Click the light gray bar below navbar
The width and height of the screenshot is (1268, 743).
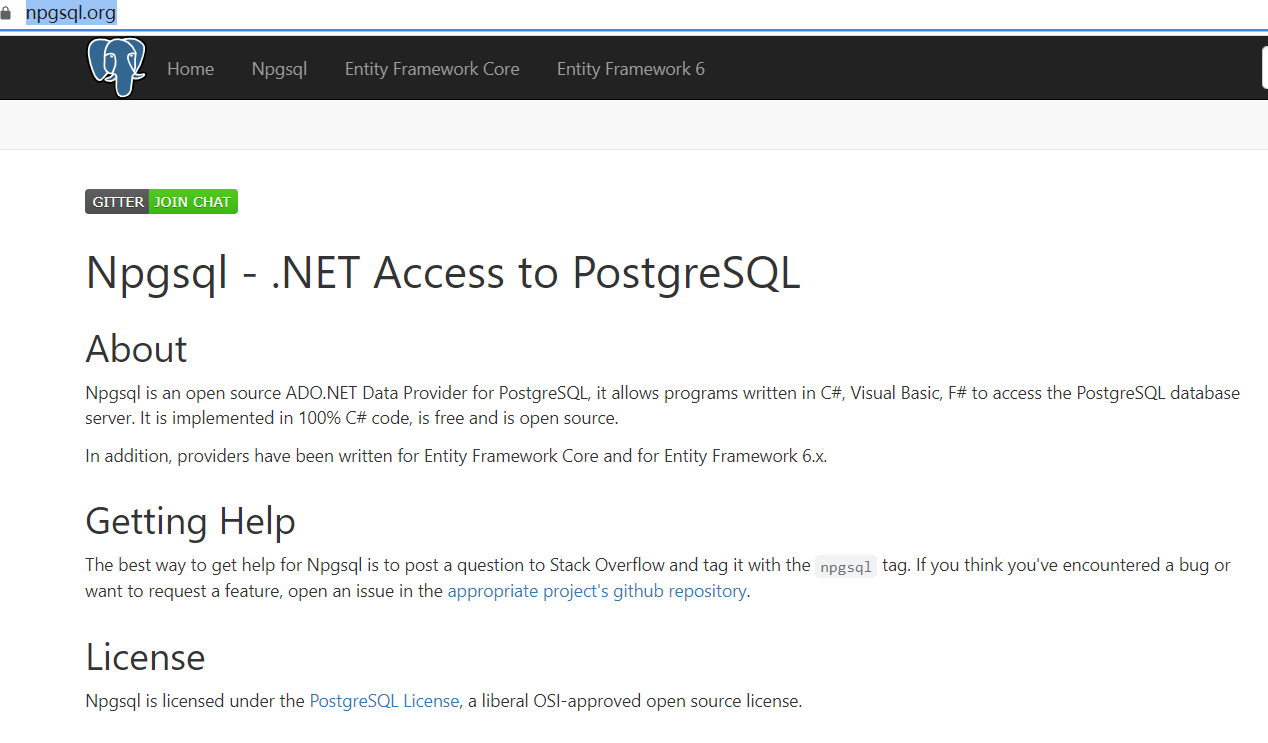point(634,125)
